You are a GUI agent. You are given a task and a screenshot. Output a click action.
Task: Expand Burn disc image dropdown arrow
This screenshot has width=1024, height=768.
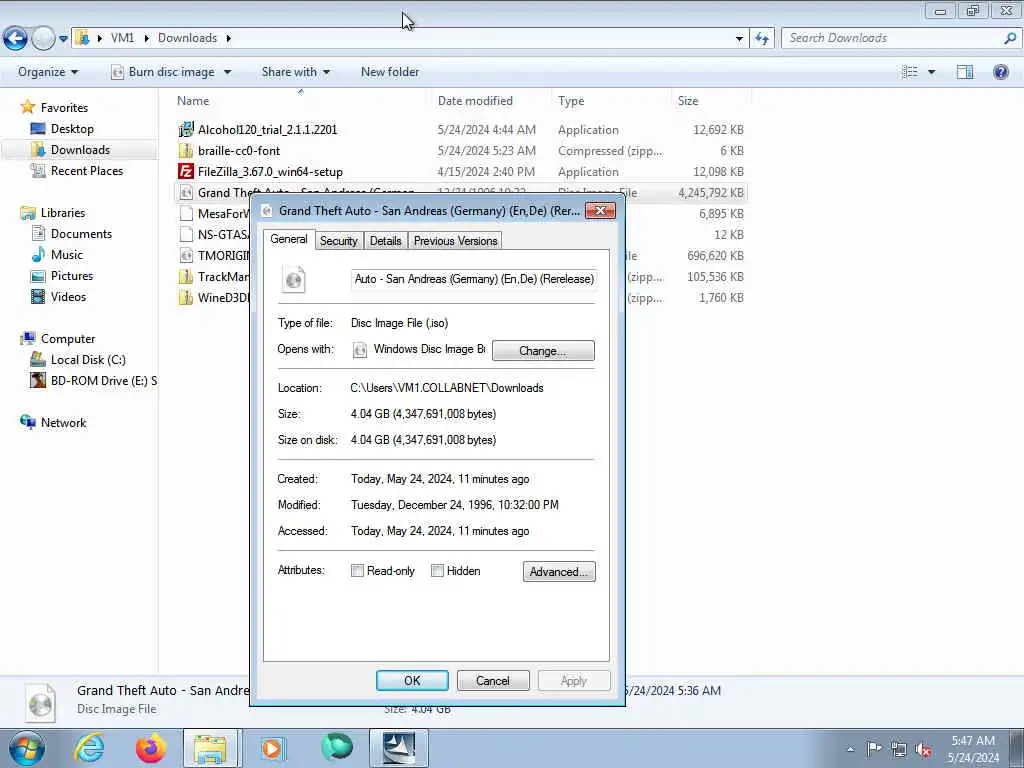(227, 72)
